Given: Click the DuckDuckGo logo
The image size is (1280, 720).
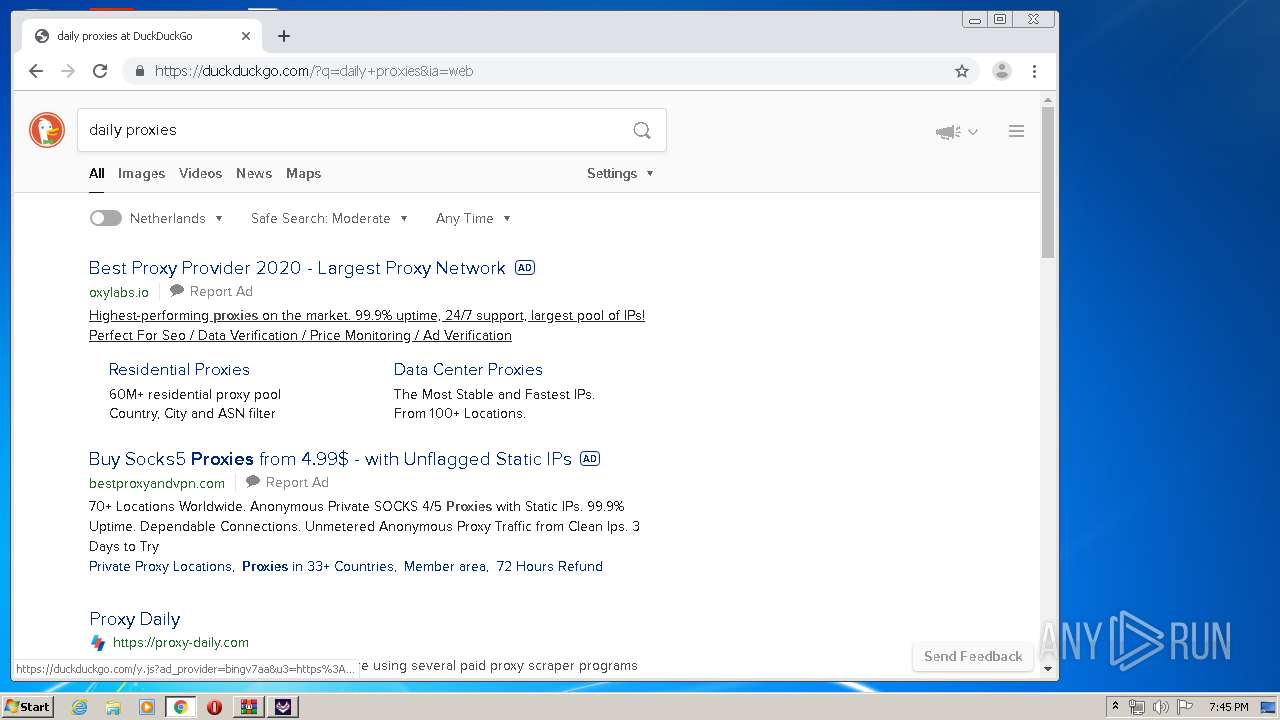Looking at the screenshot, I should tap(47, 130).
